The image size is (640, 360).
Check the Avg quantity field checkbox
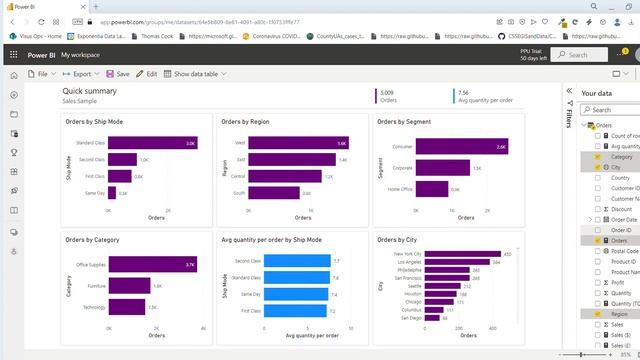(598, 146)
